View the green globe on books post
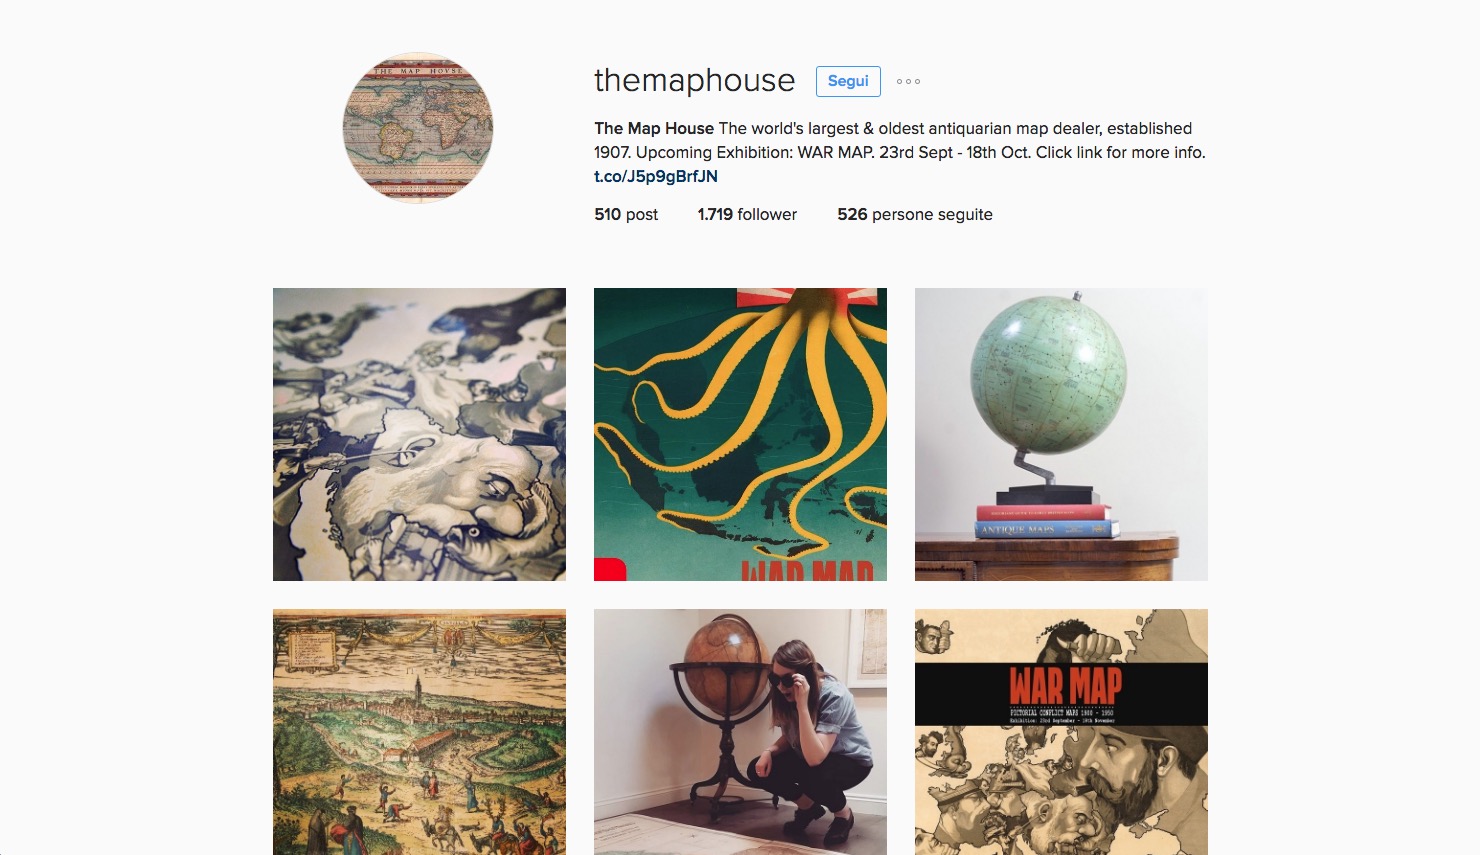 click(1061, 434)
